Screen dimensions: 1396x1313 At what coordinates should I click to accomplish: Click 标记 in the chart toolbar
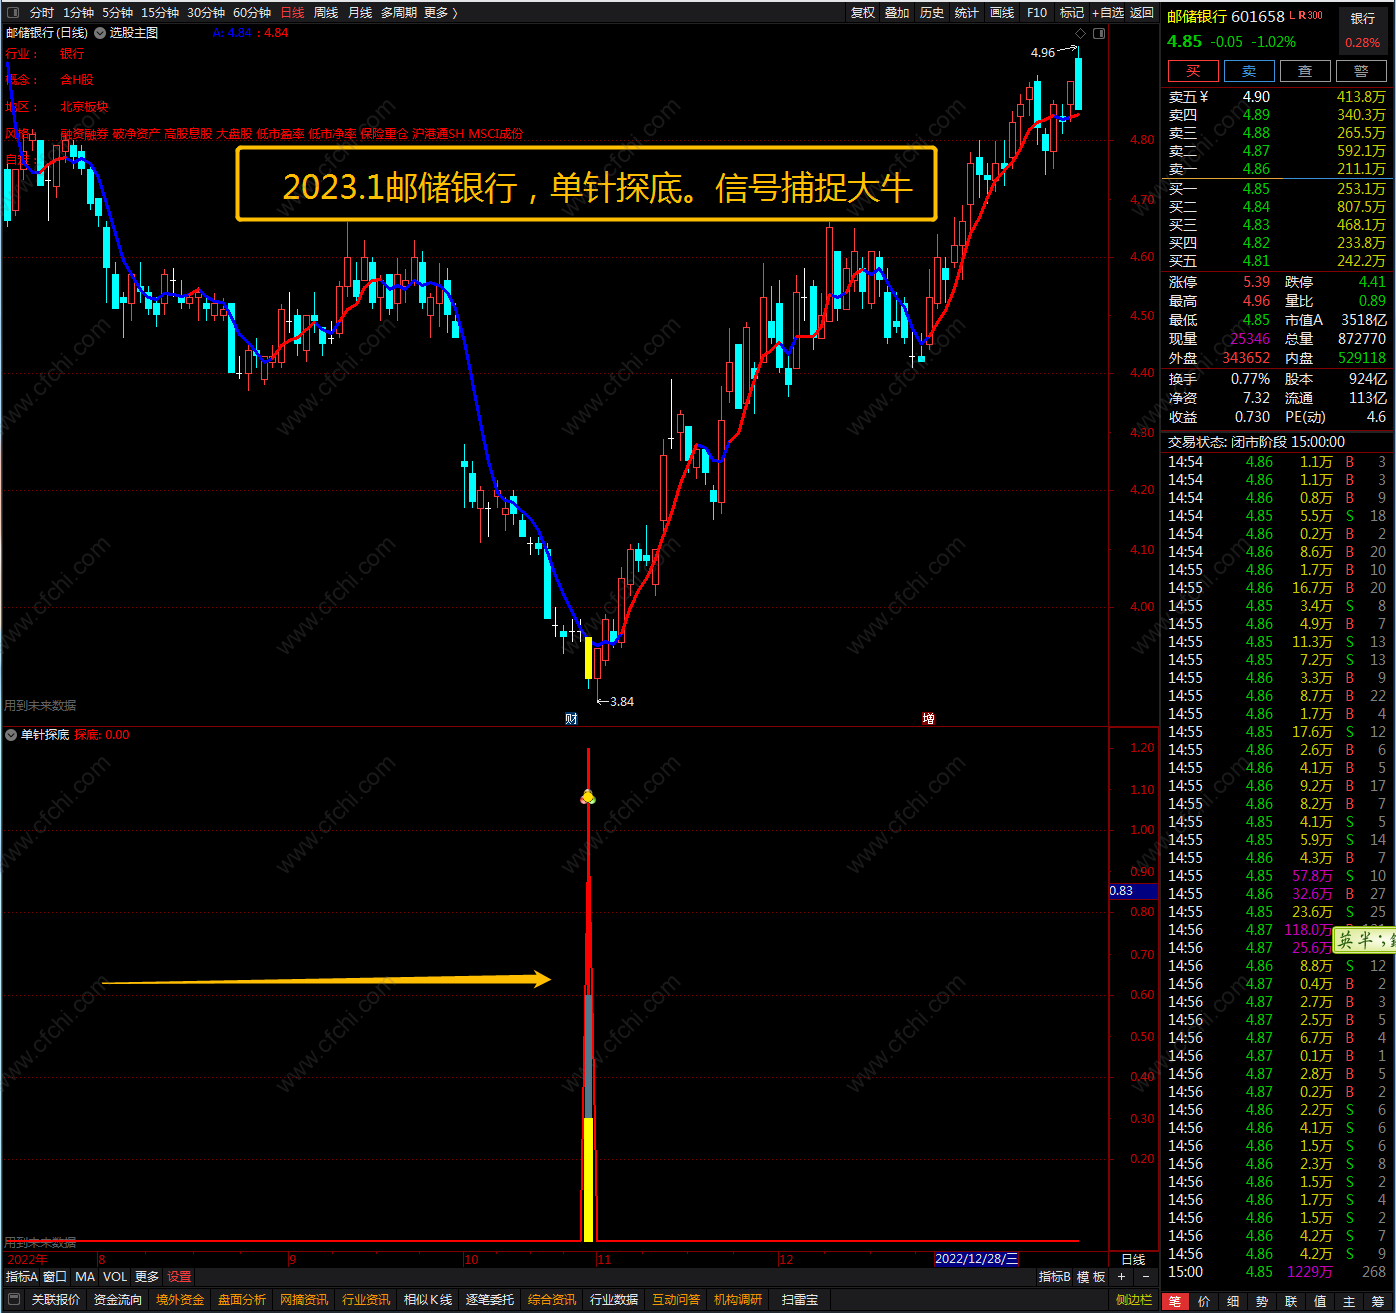[x=1072, y=13]
